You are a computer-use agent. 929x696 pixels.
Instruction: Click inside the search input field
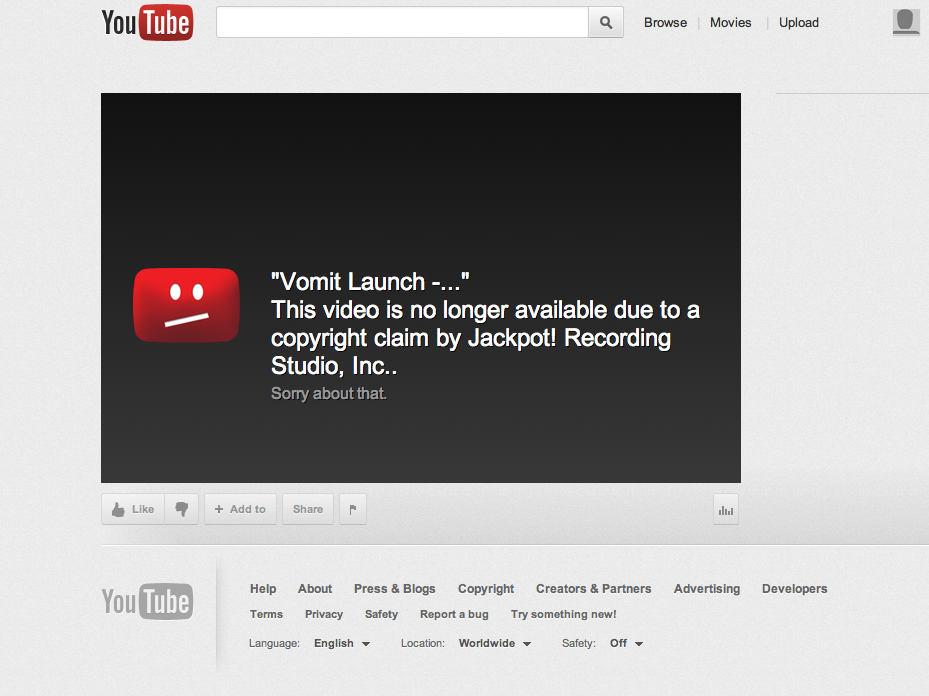pos(400,22)
